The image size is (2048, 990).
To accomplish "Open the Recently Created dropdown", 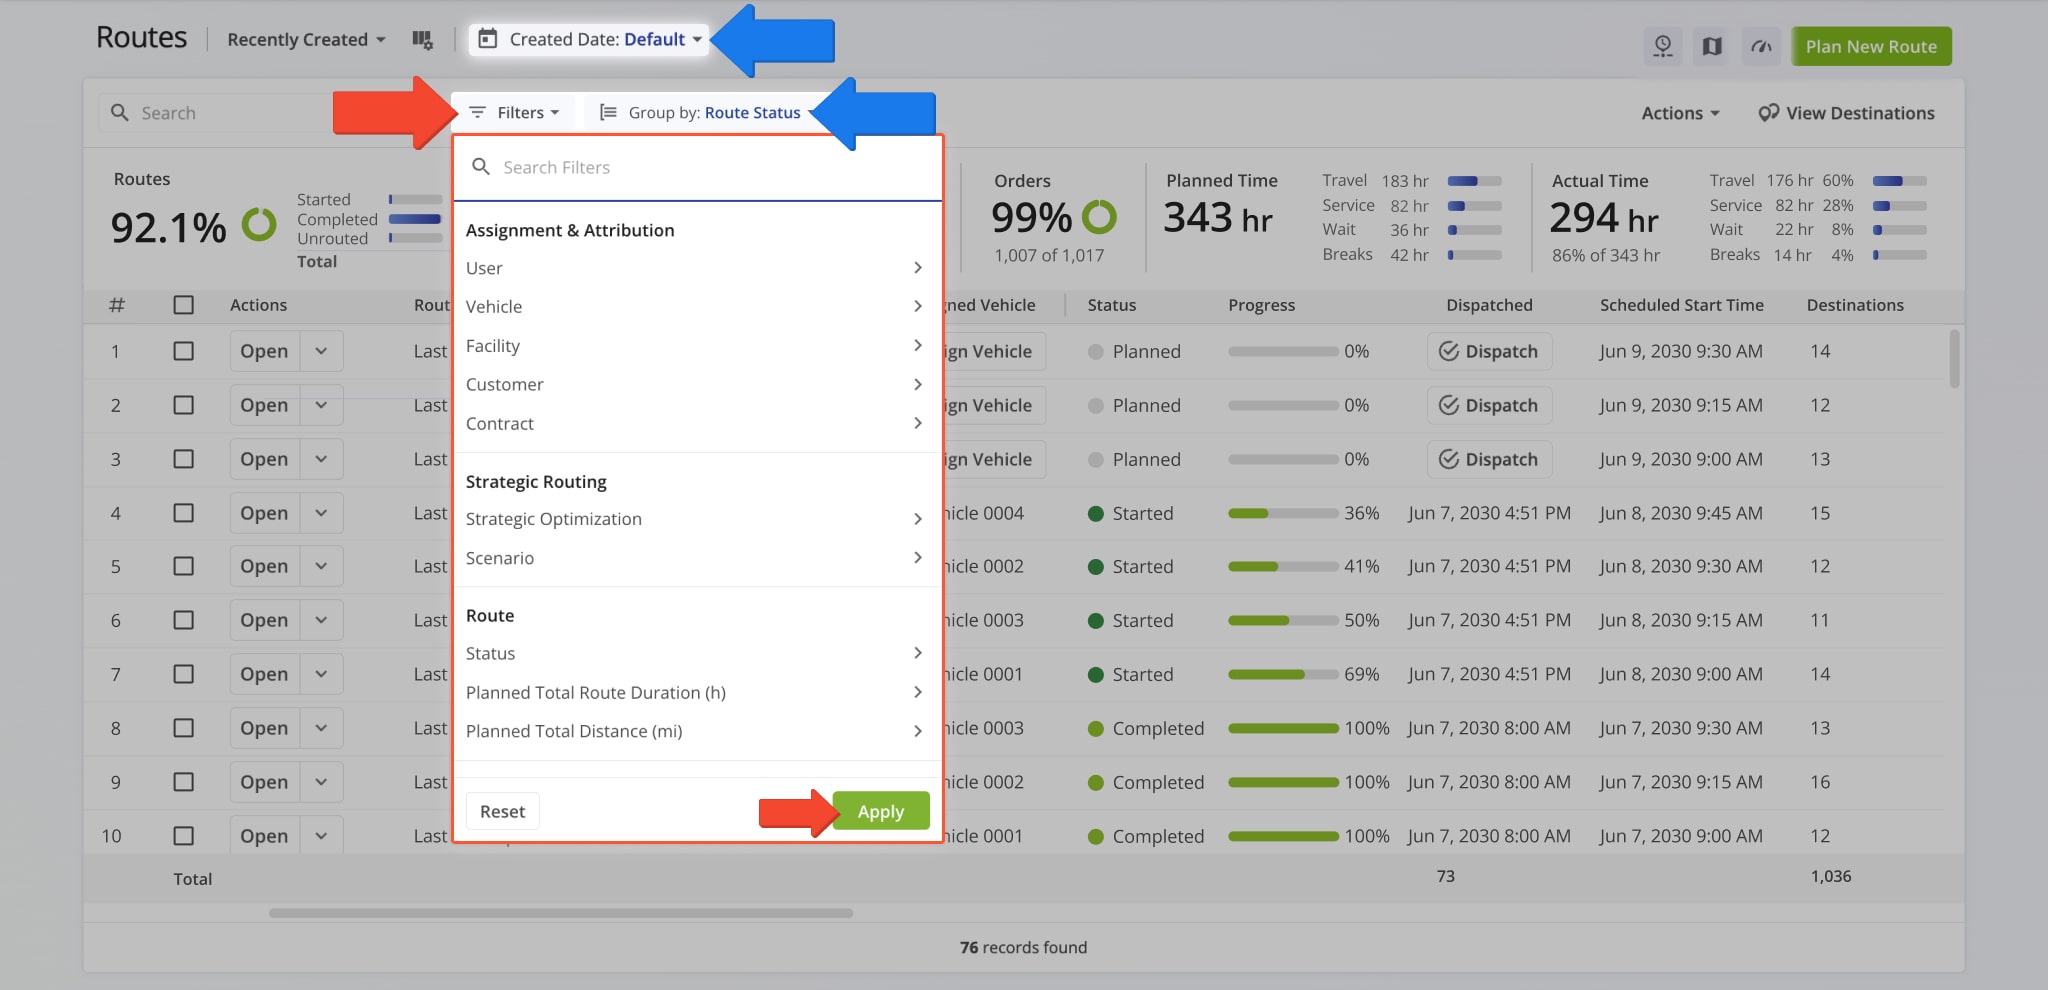I will pyautogui.click(x=304, y=39).
